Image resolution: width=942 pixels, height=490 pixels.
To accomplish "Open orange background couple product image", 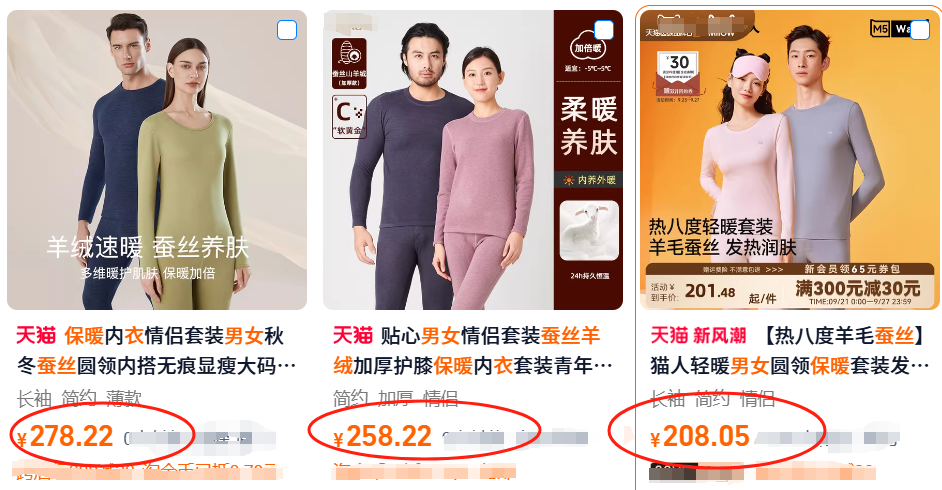I will click(789, 160).
